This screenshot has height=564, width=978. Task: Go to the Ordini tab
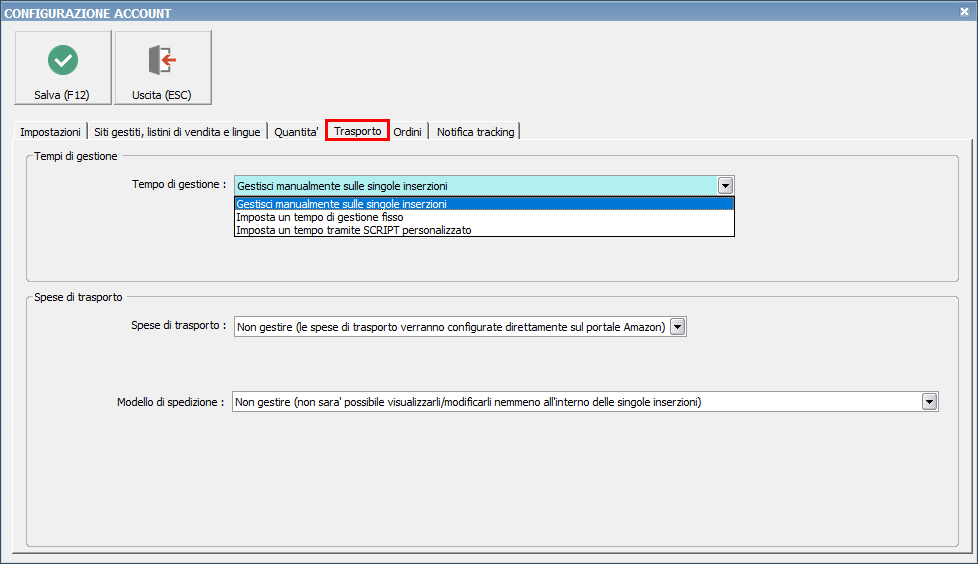pos(408,132)
